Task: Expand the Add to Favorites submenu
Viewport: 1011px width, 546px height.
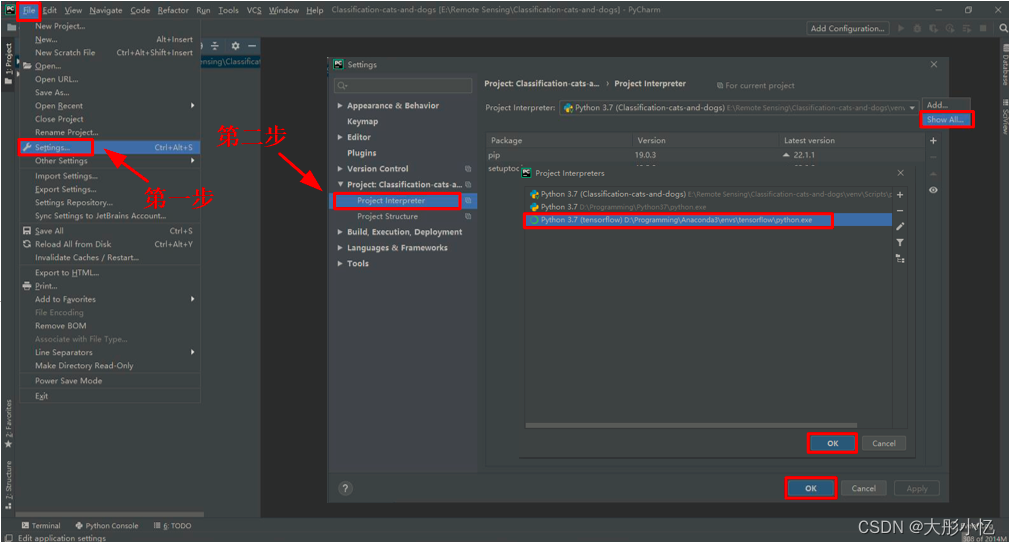Action: pos(110,300)
